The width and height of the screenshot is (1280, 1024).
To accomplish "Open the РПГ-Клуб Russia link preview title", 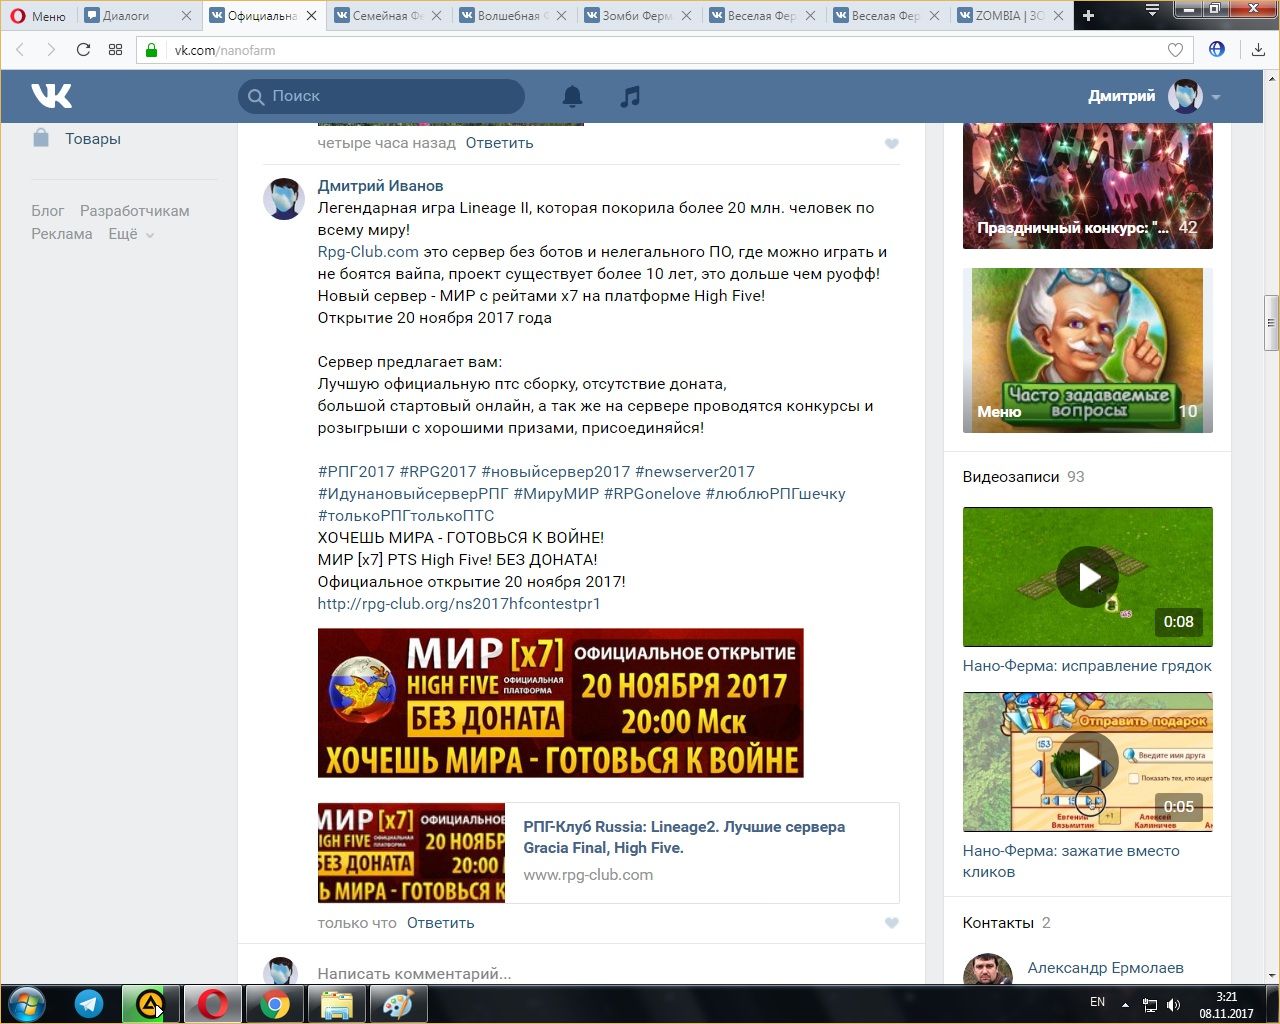I will [684, 837].
